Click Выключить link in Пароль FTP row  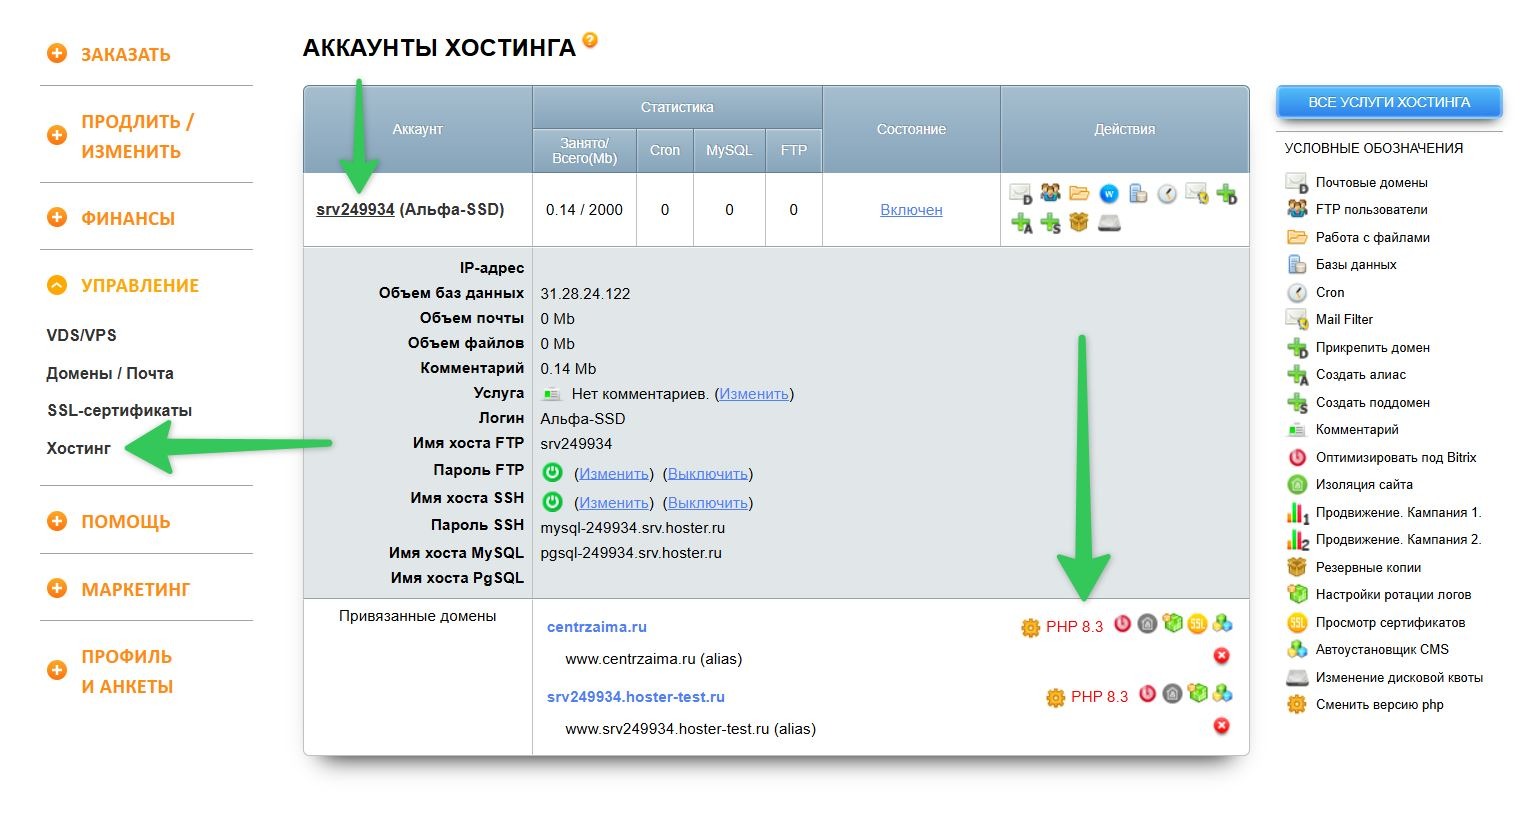708,473
